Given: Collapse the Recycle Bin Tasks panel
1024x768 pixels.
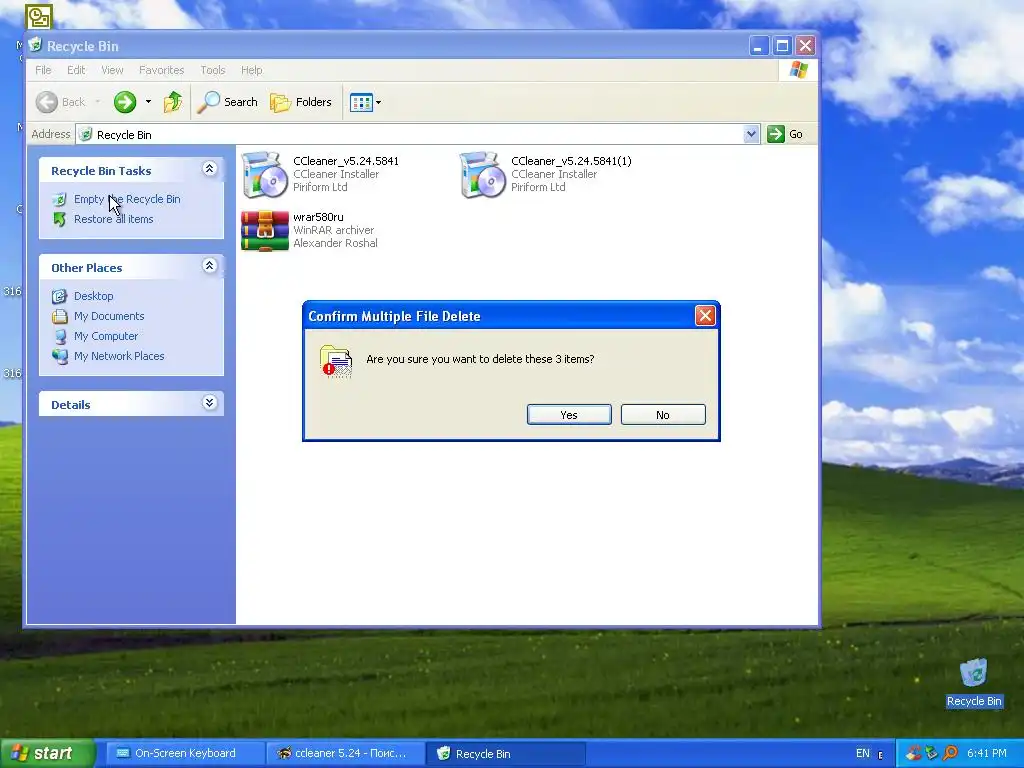Looking at the screenshot, I should click(x=209, y=169).
